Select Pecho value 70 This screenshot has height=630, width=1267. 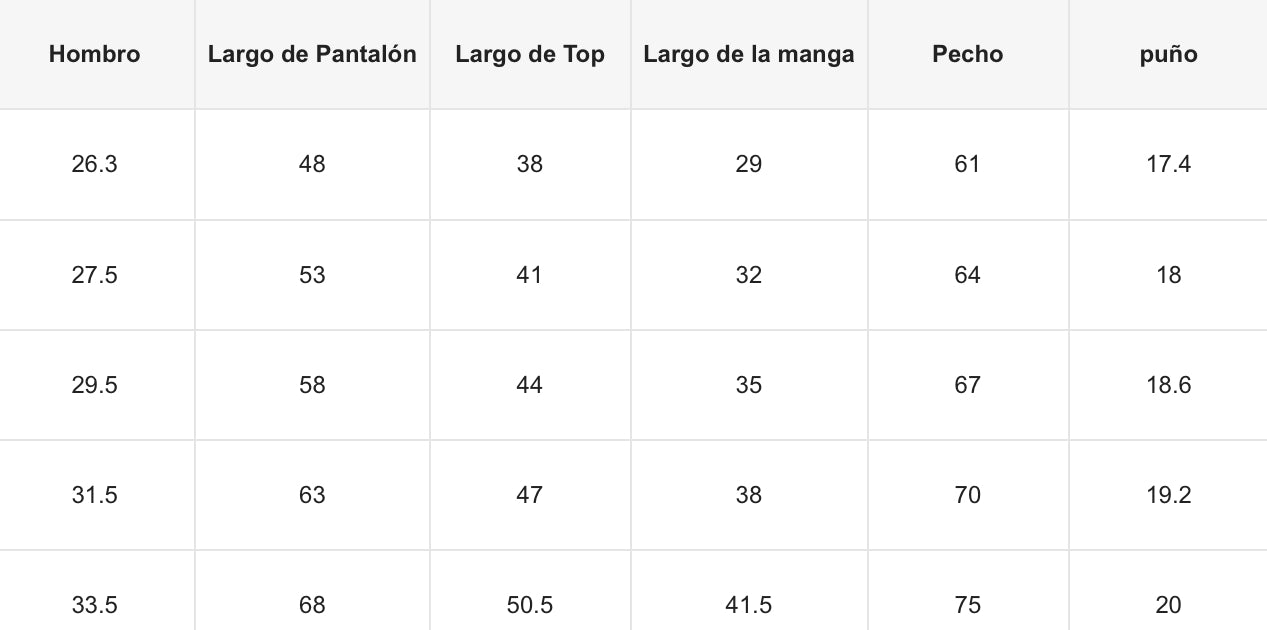point(967,495)
